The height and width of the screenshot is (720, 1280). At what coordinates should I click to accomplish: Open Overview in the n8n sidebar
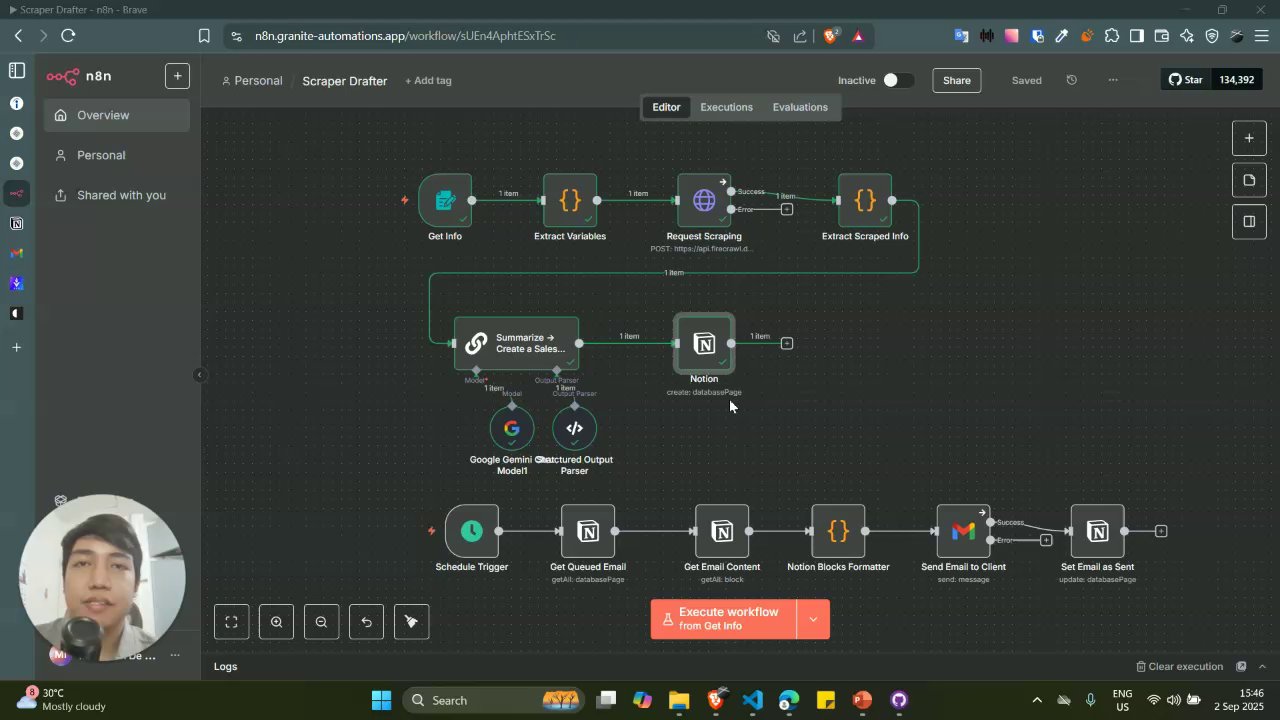point(117,115)
